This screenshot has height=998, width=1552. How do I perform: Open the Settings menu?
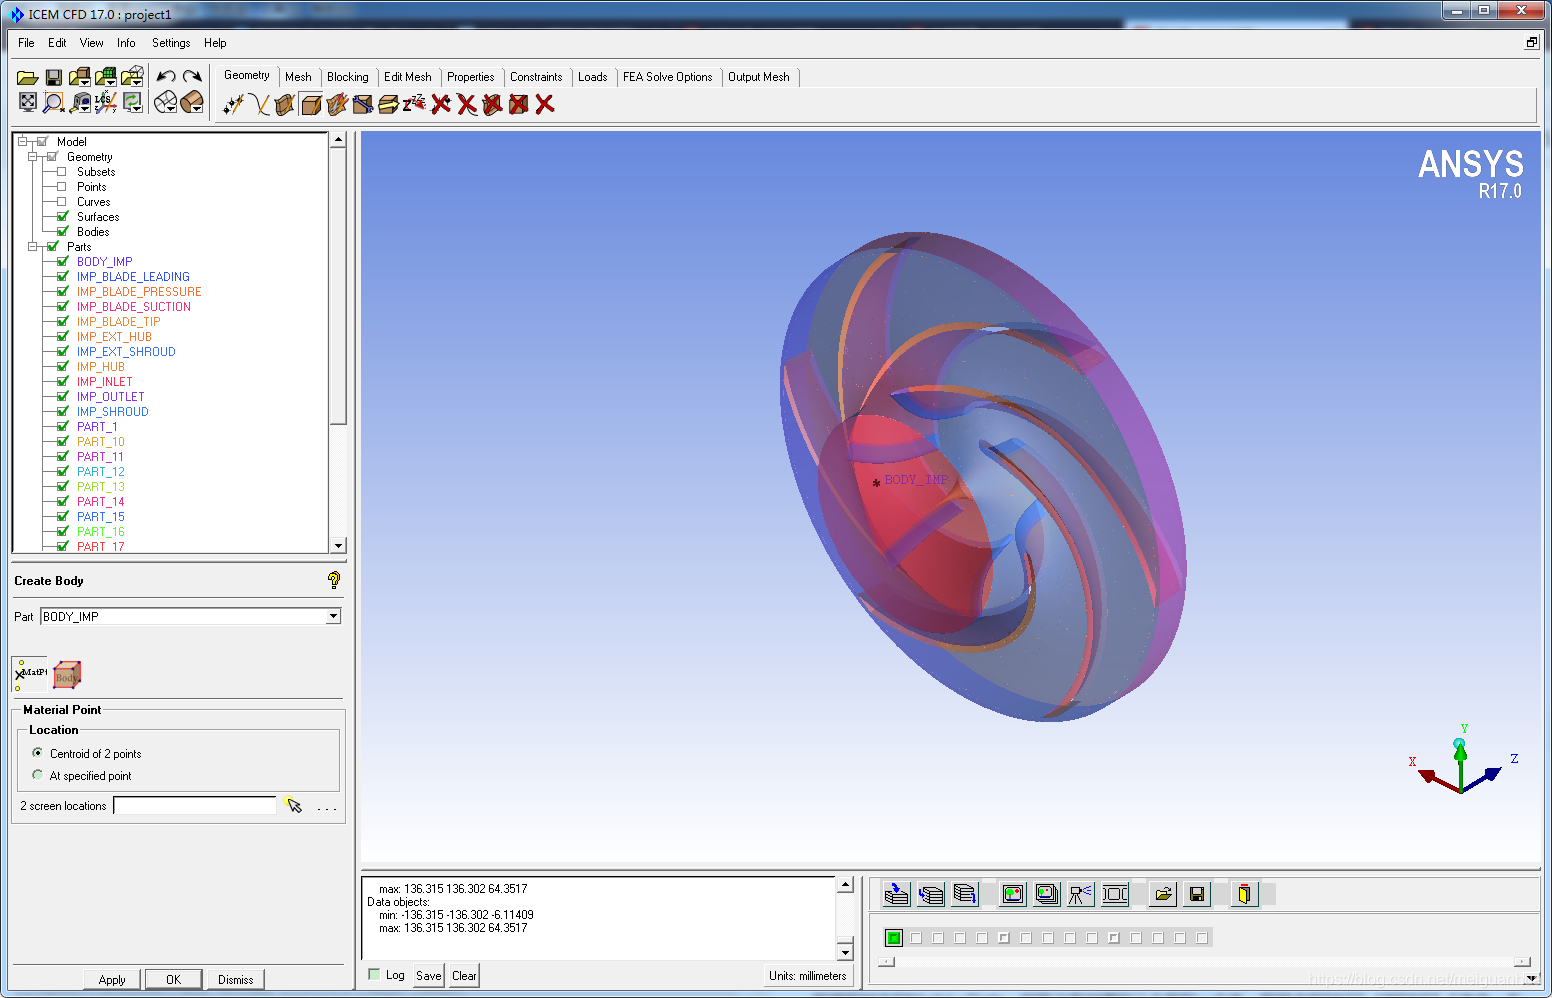[171, 43]
